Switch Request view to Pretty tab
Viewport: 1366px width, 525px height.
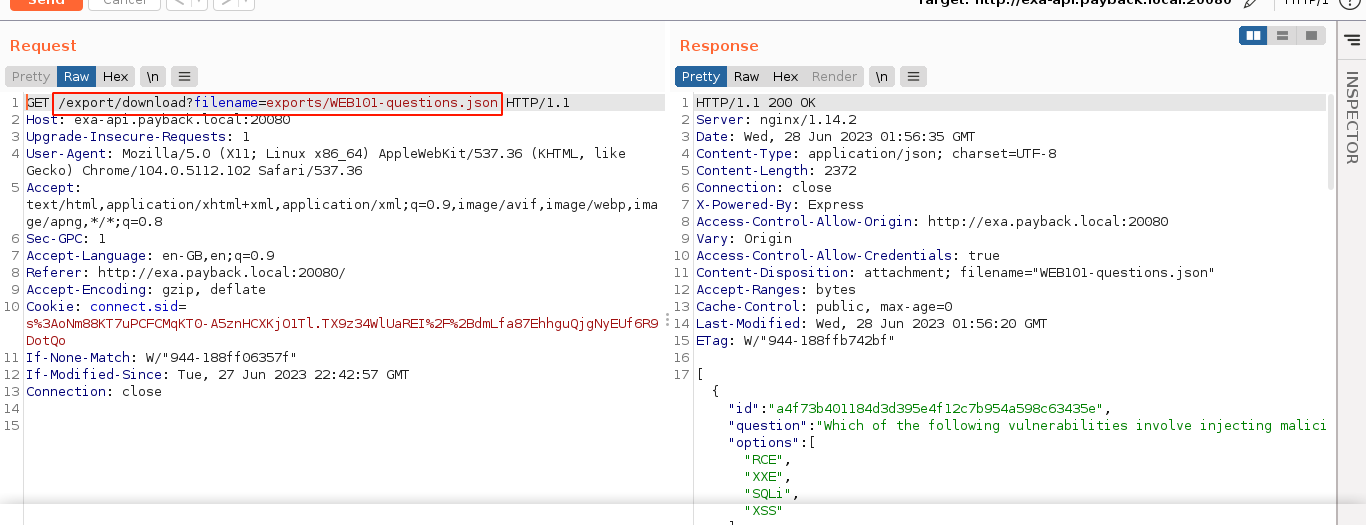tap(31, 77)
